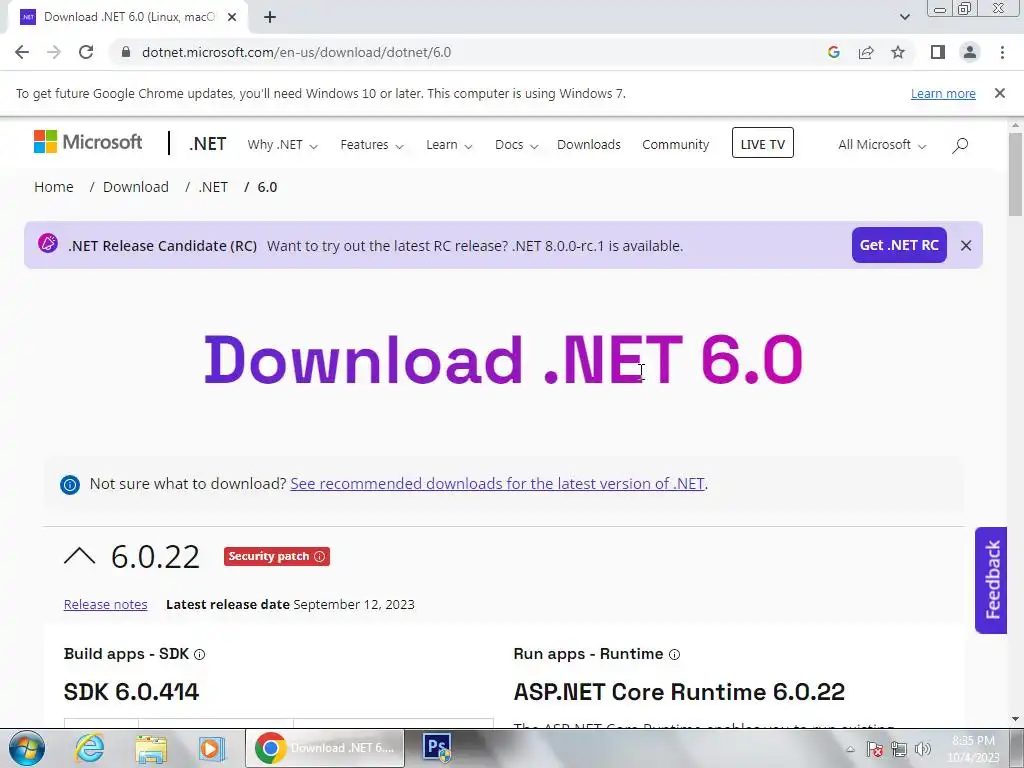Go to Home breadcrumb
1024x768 pixels.
54,187
